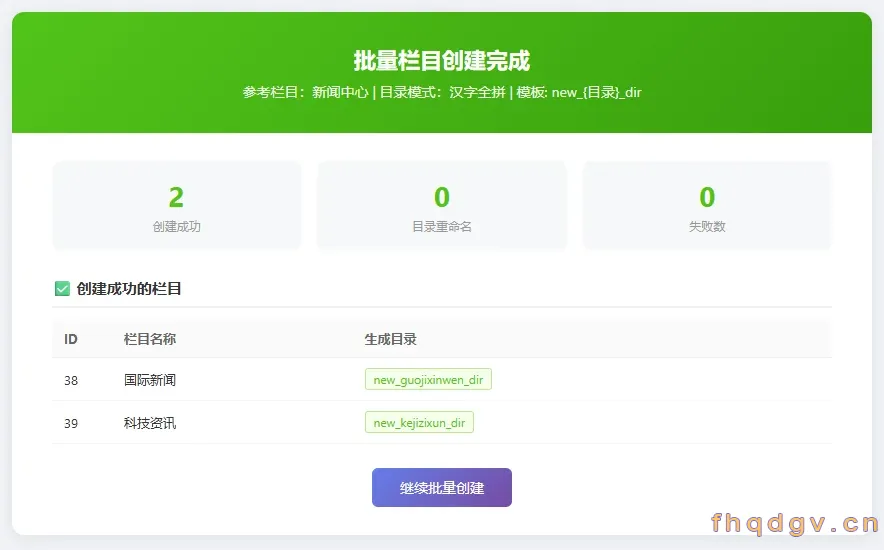Click the 目录重命名 count card
884x550 pixels.
point(442,206)
